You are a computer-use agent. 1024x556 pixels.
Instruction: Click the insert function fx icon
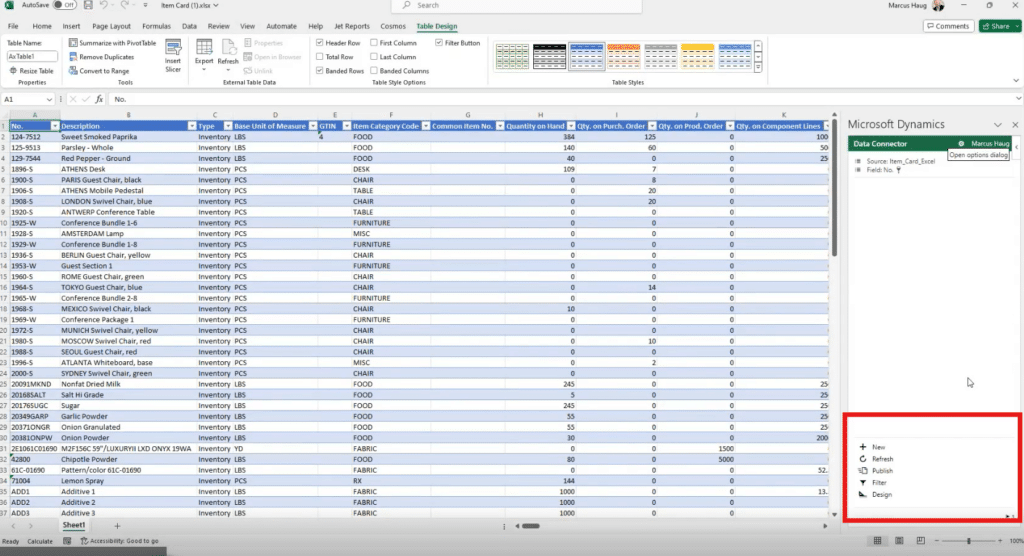click(x=99, y=99)
